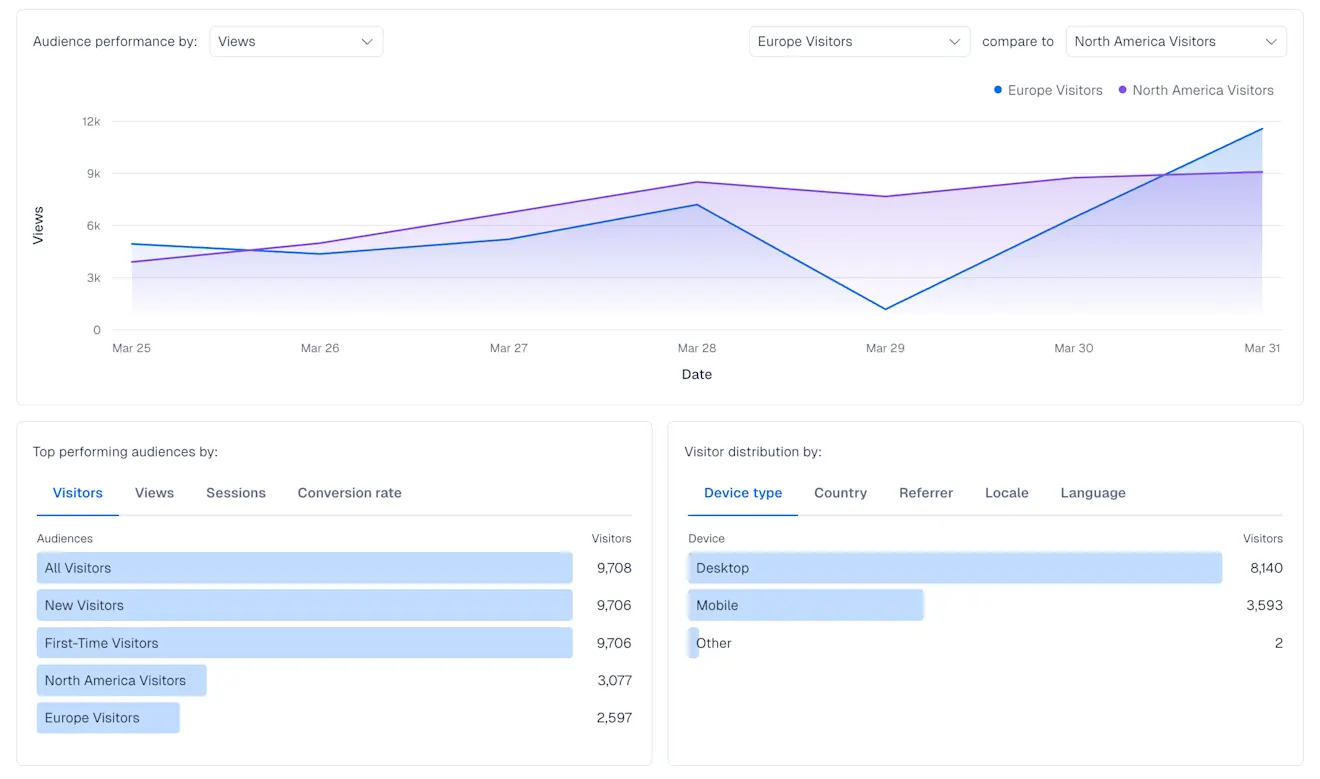Screen dimensions: 1320x779
Task: Open the Europe Visitors audience dropdown
Action: 858,41
